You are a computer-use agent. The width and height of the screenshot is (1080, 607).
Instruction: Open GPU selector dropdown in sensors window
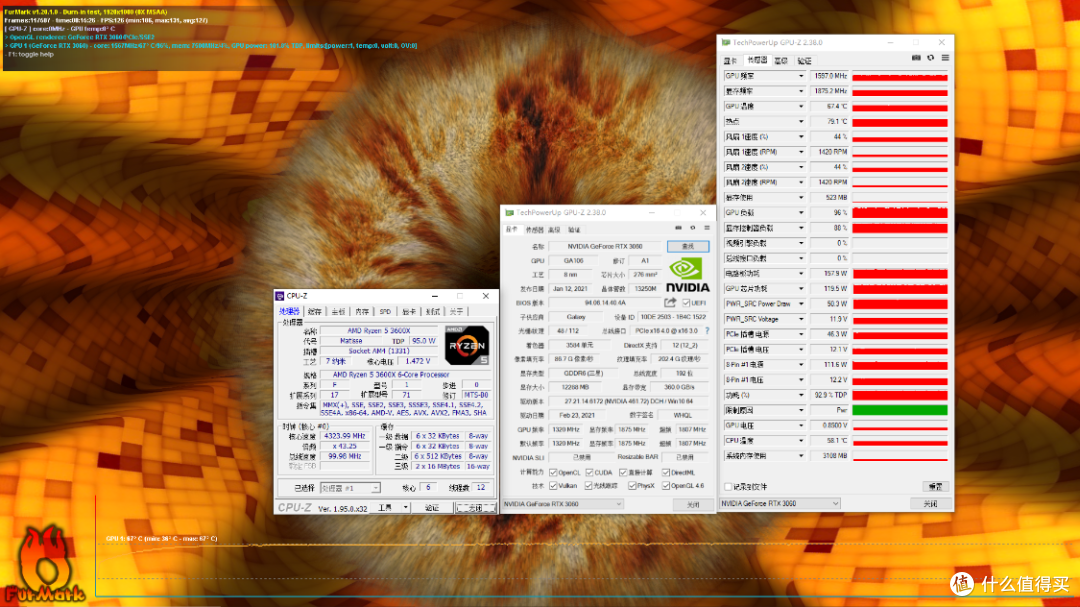[780, 504]
